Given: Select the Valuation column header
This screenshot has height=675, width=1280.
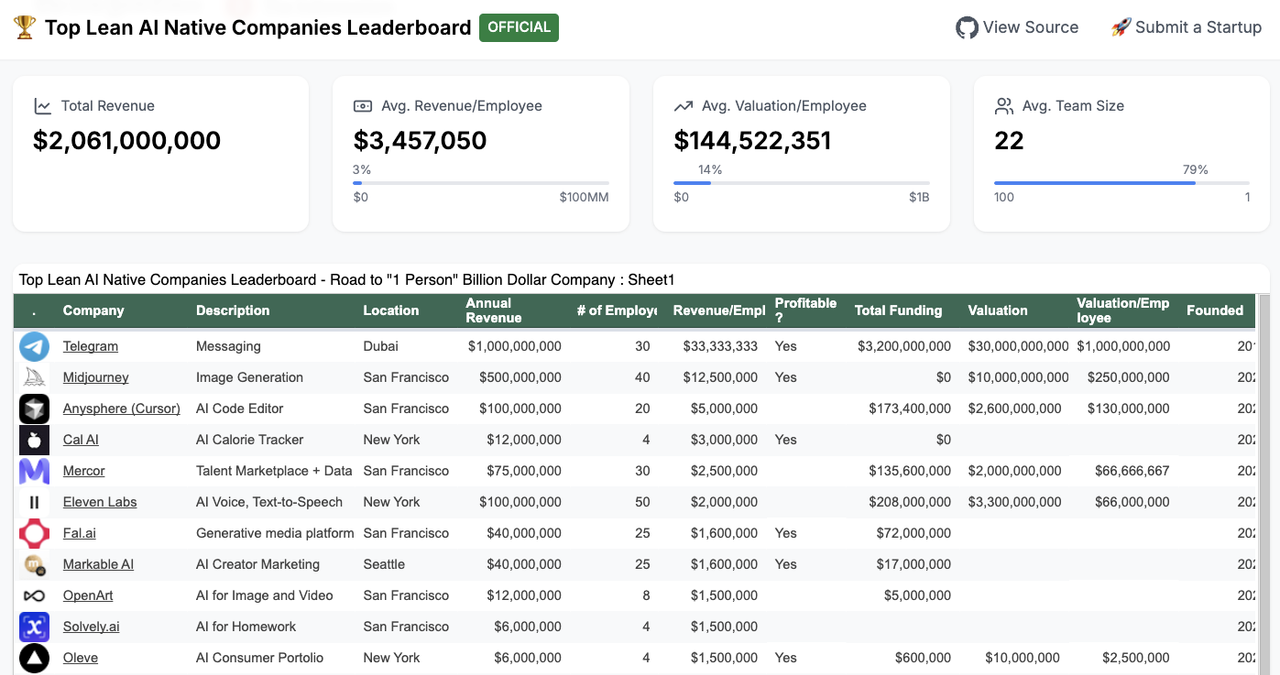Looking at the screenshot, I should tap(998, 310).
